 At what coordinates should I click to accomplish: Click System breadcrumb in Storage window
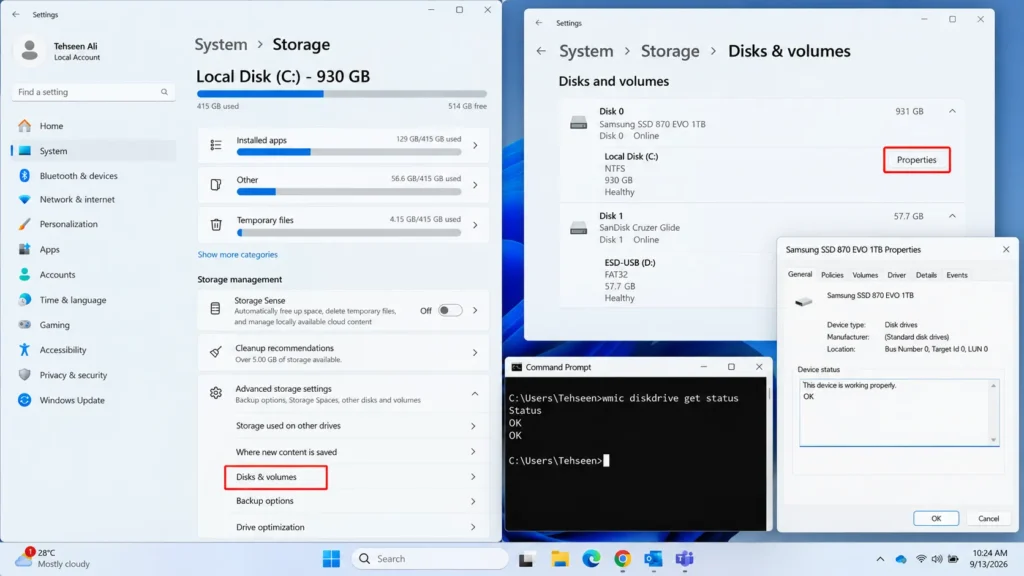point(221,44)
